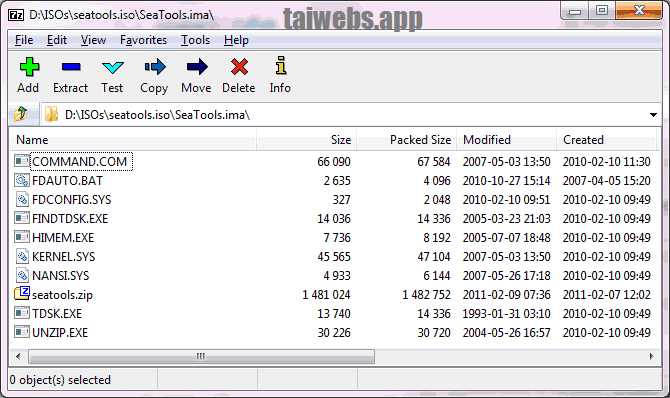Image resolution: width=670 pixels, height=398 pixels.
Task: Click the blue Extract minus icon
Action: tap(71, 67)
